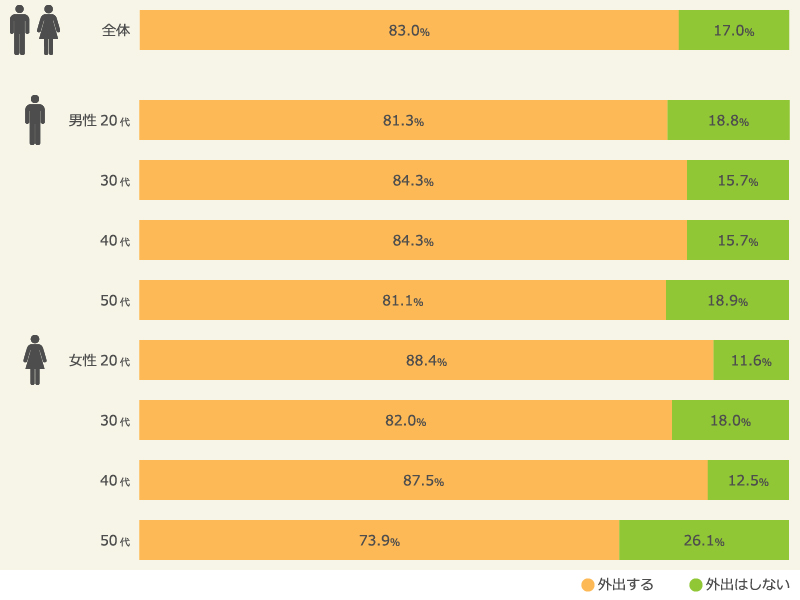Select the woman icon next to 女性 20代
This screenshot has height=600, width=800.
35,360
